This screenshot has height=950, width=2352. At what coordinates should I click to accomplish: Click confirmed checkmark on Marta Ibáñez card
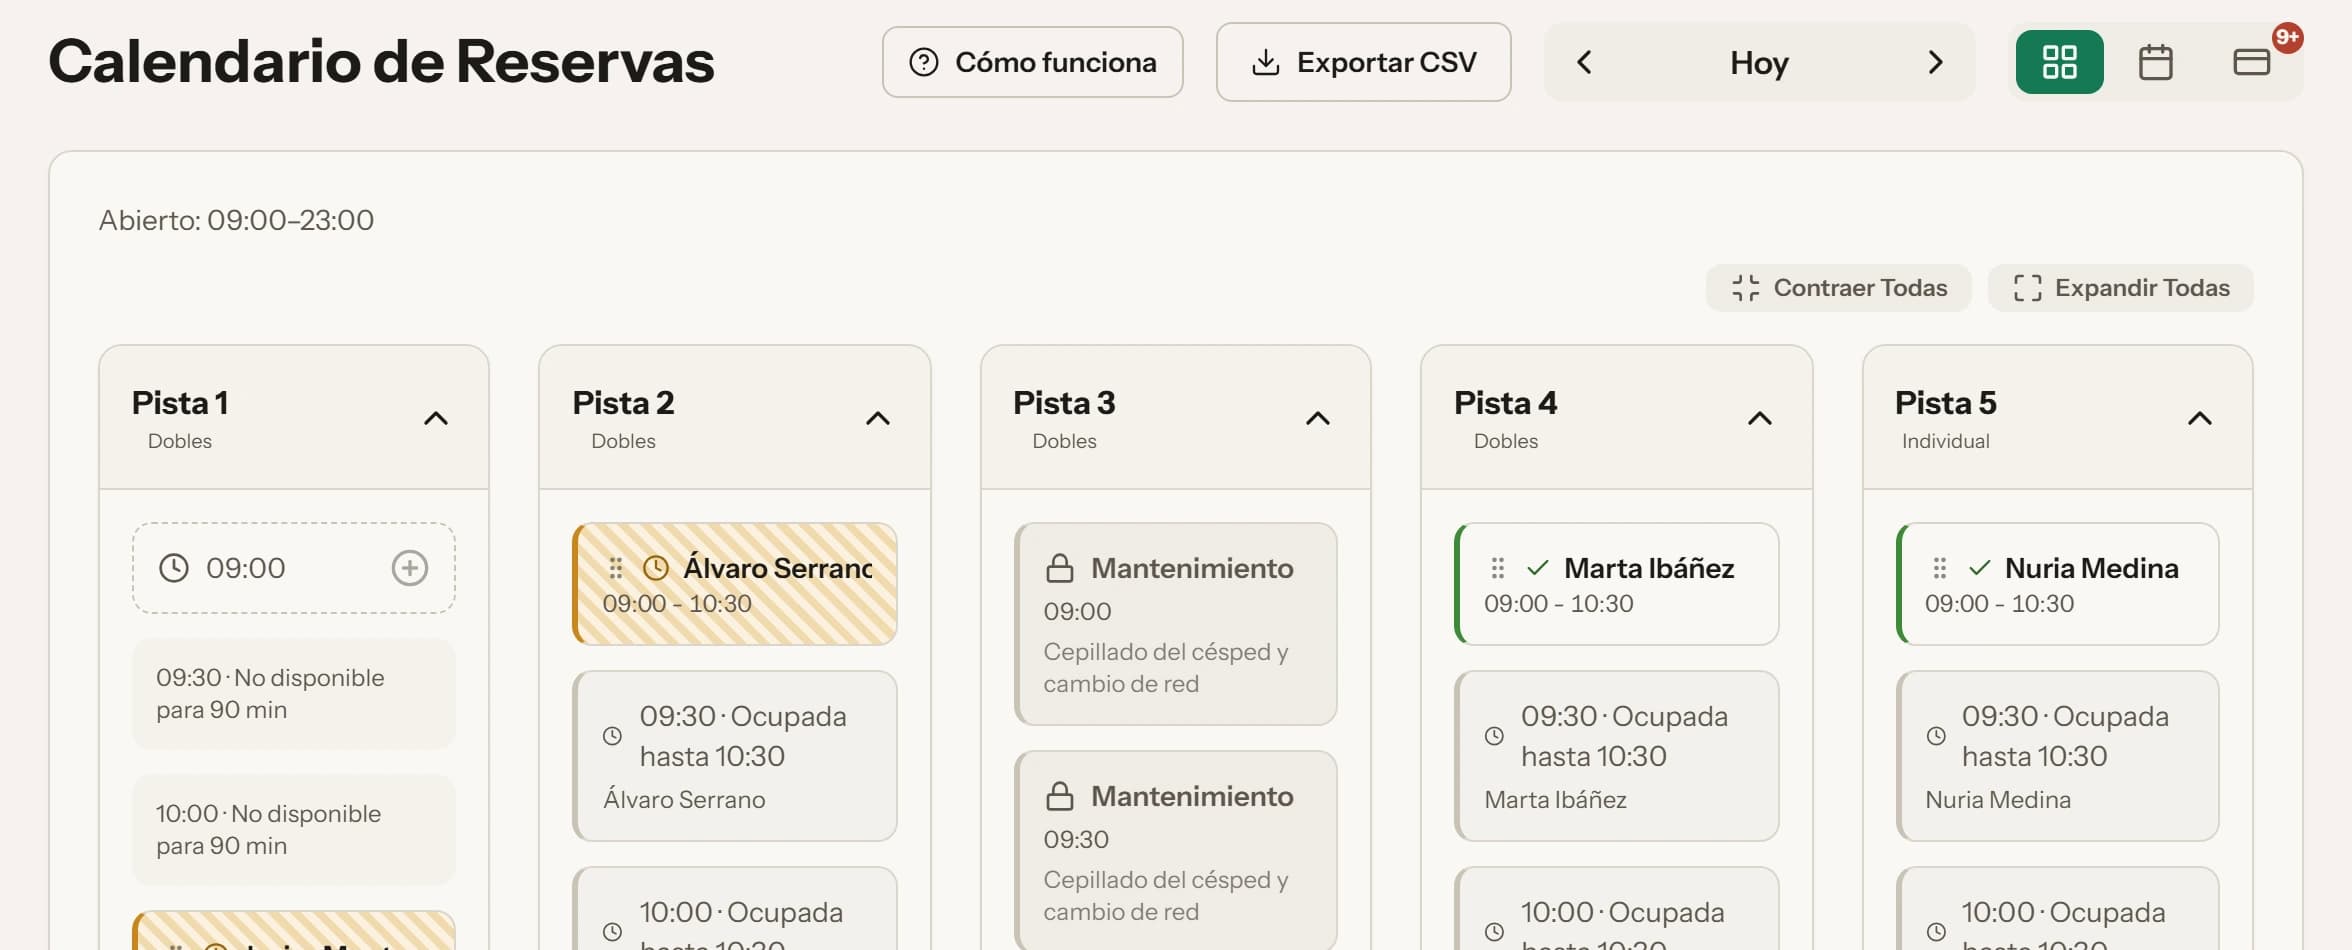[x=1538, y=568]
